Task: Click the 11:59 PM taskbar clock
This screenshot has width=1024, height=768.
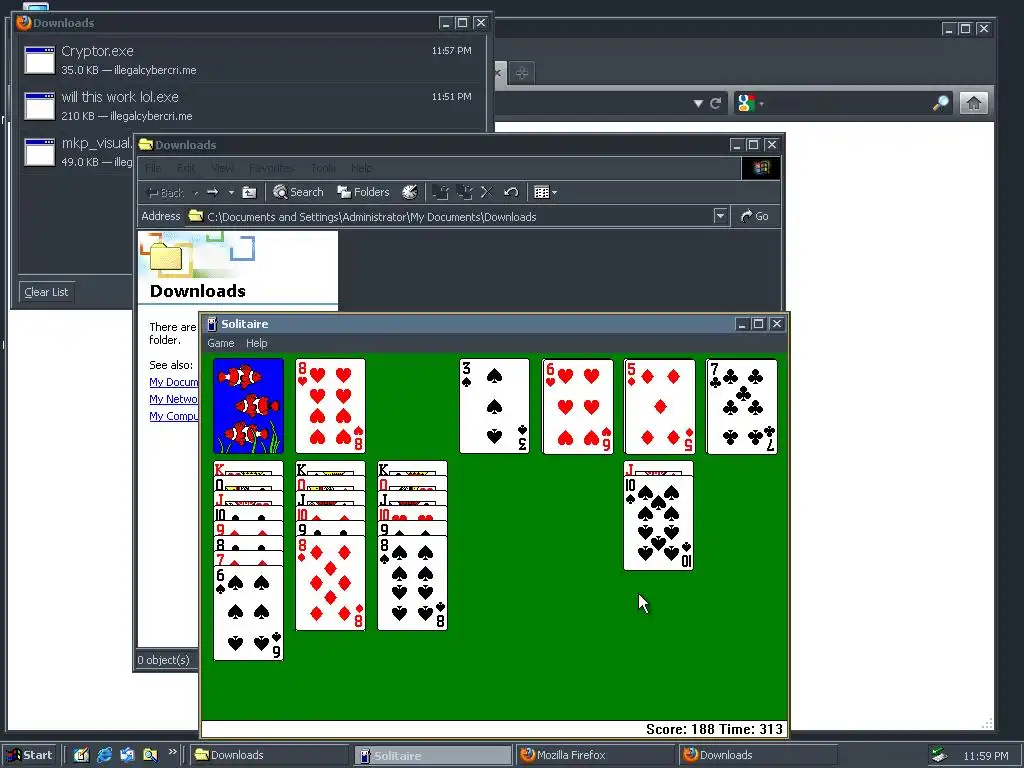Action: coord(985,756)
